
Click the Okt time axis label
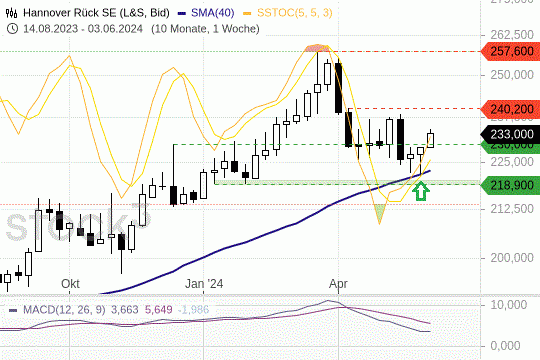point(70,284)
